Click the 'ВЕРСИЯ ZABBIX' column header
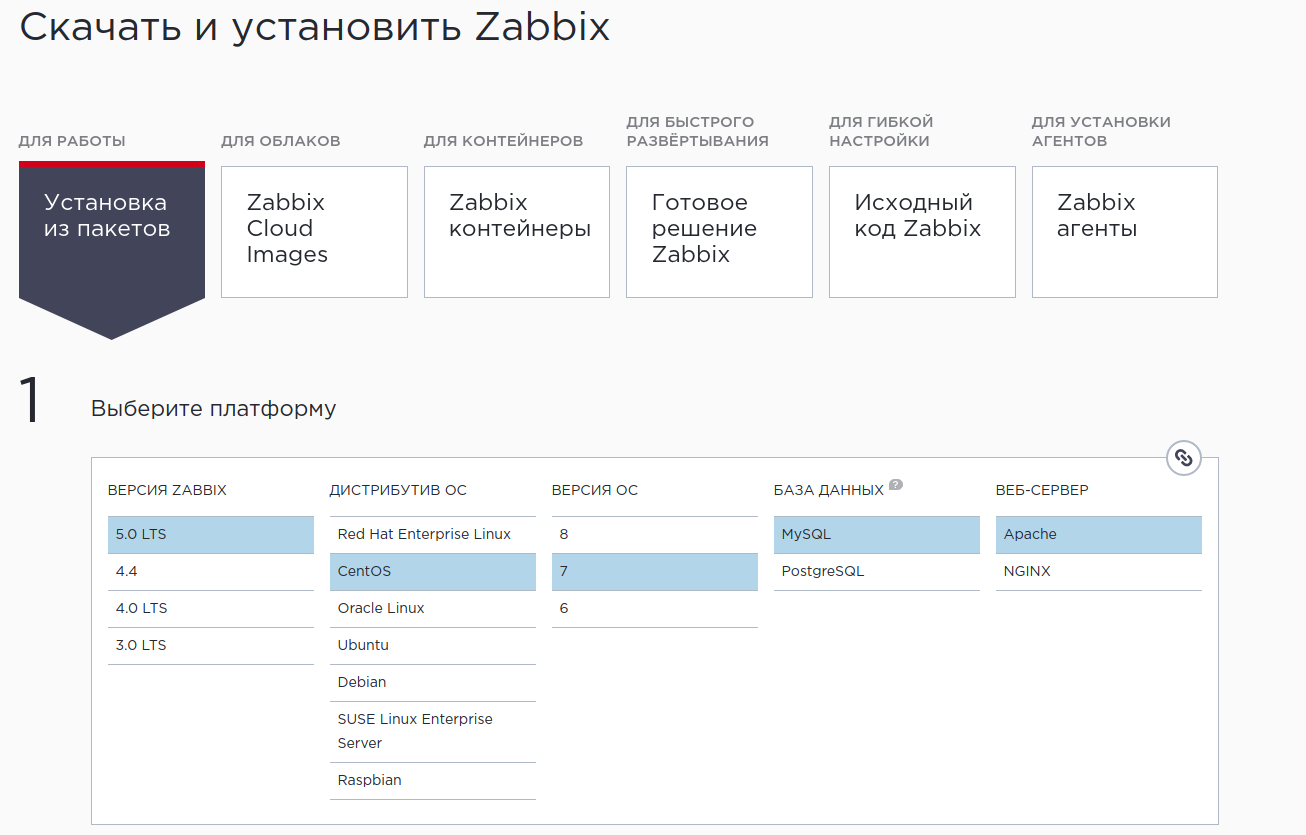 [x=167, y=491]
